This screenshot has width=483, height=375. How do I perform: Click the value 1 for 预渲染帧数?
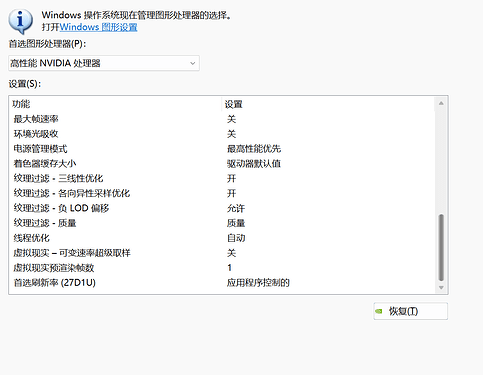pyautogui.click(x=229, y=268)
